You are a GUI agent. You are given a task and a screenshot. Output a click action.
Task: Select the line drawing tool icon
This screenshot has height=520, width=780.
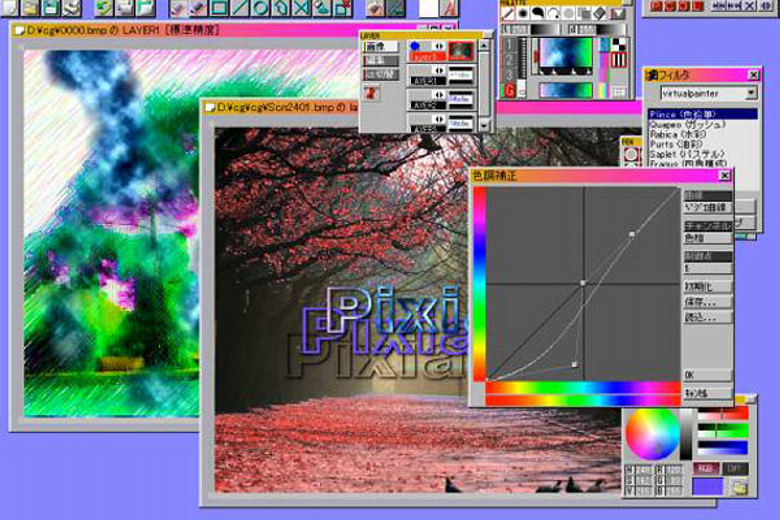[240, 7]
